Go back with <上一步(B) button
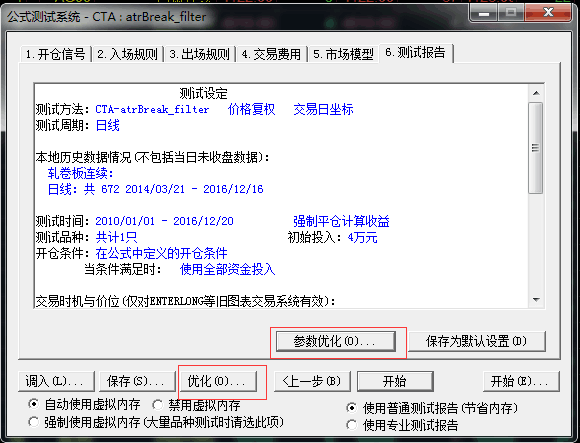 (x=312, y=381)
